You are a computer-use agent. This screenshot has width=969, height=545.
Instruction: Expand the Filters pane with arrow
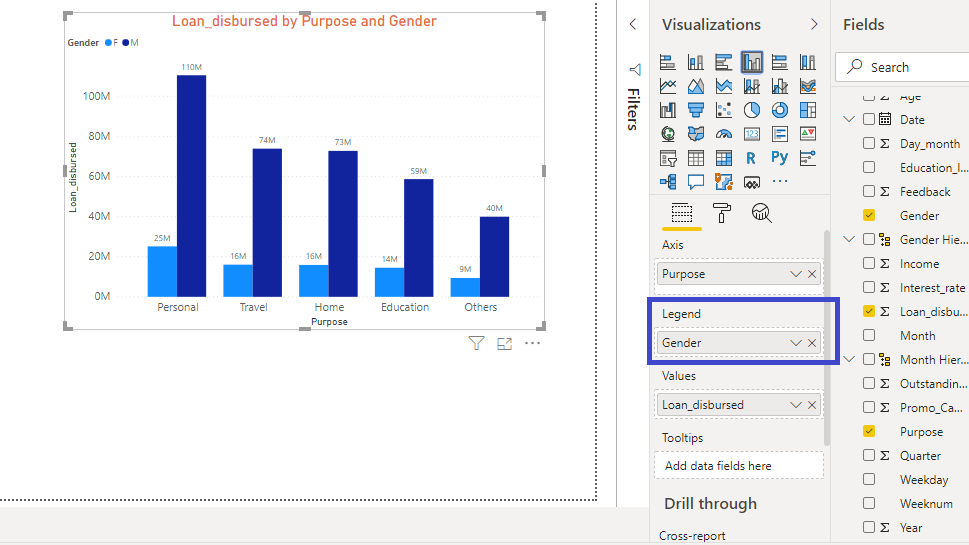(x=632, y=24)
